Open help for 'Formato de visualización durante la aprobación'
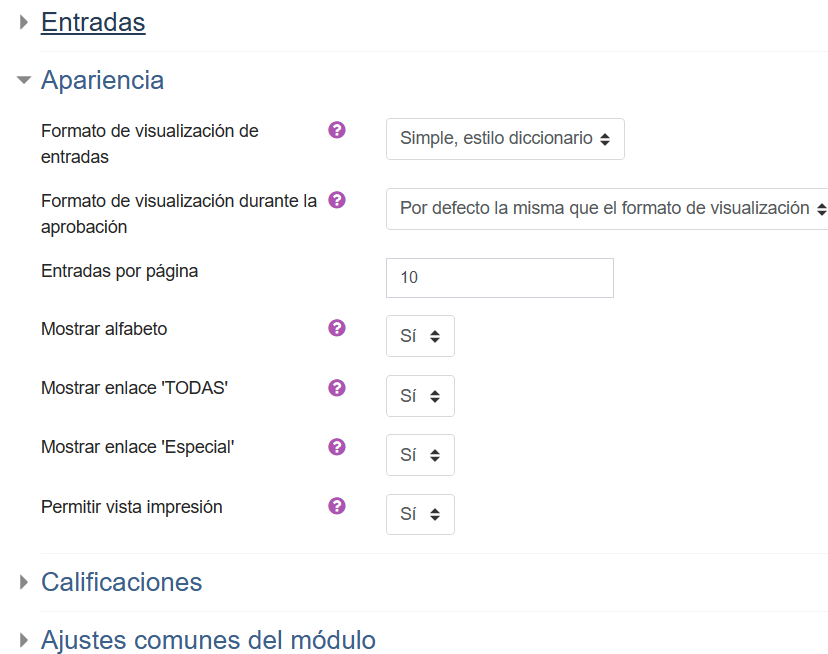This screenshot has height=654, width=828. pyautogui.click(x=337, y=200)
